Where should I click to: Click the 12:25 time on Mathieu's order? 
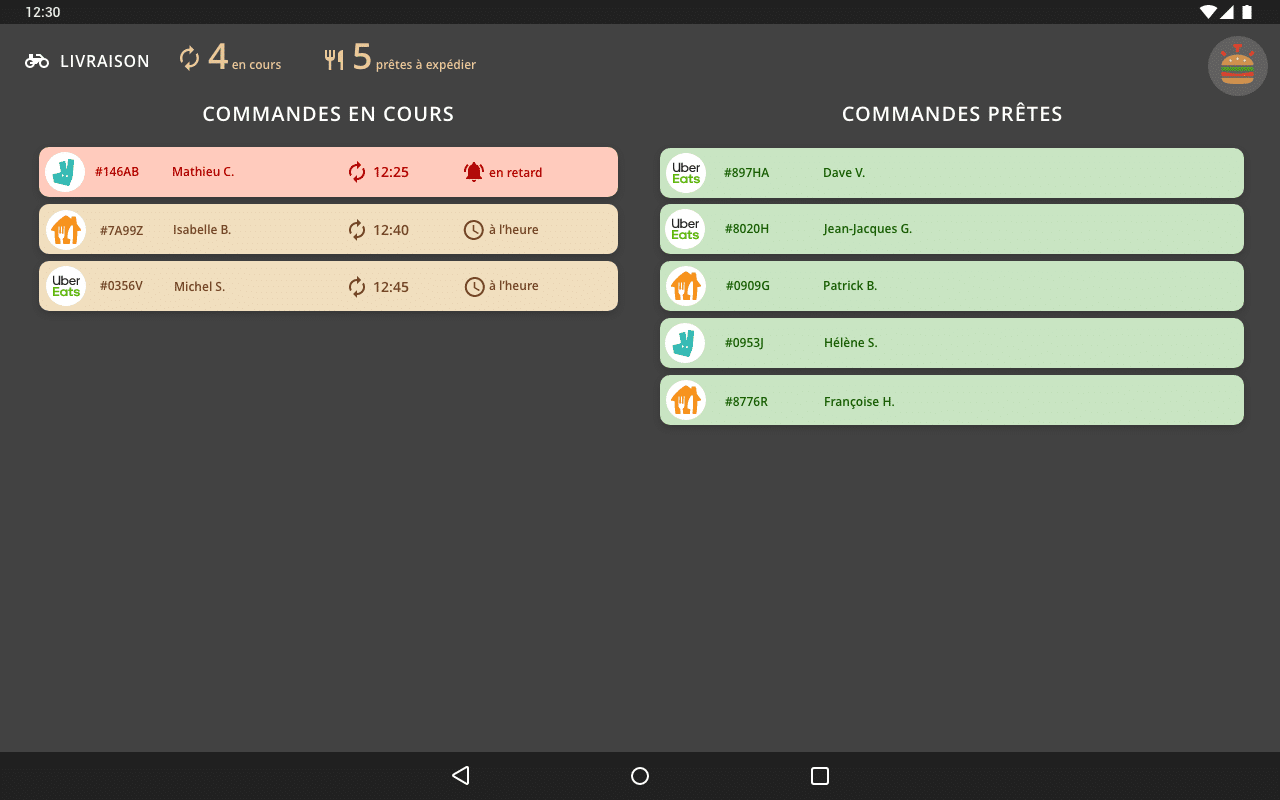(391, 172)
